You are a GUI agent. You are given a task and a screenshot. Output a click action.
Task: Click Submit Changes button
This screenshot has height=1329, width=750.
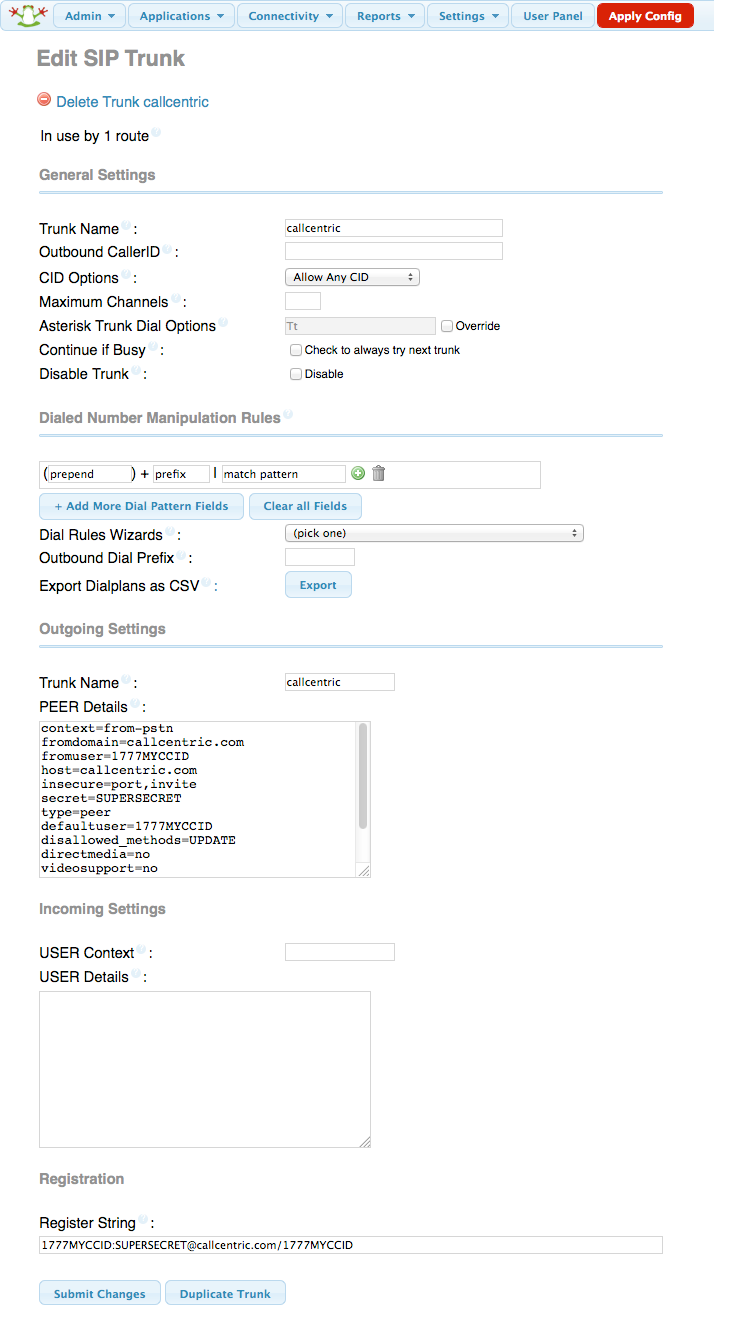point(100,1294)
